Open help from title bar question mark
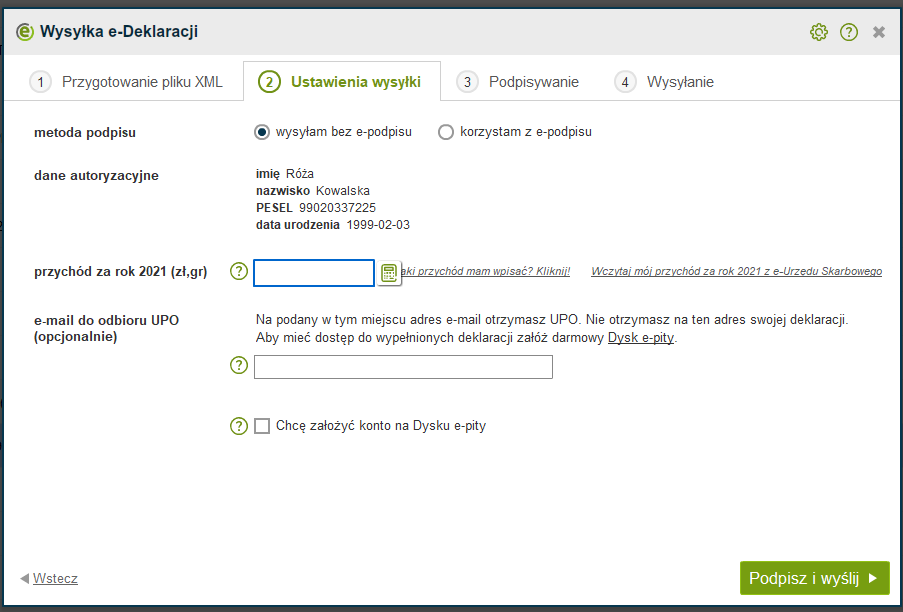This screenshot has width=903, height=612. (x=849, y=32)
